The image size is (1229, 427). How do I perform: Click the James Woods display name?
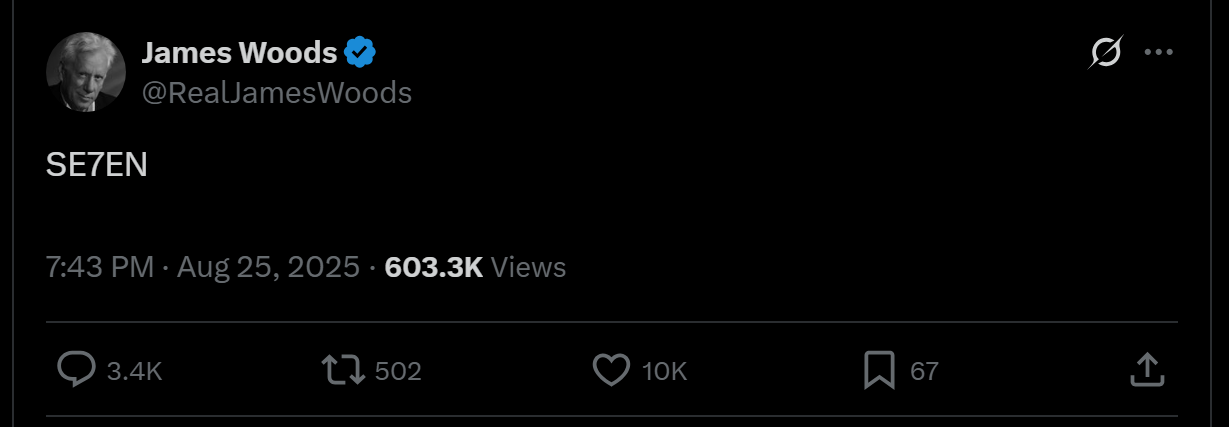pyautogui.click(x=239, y=52)
